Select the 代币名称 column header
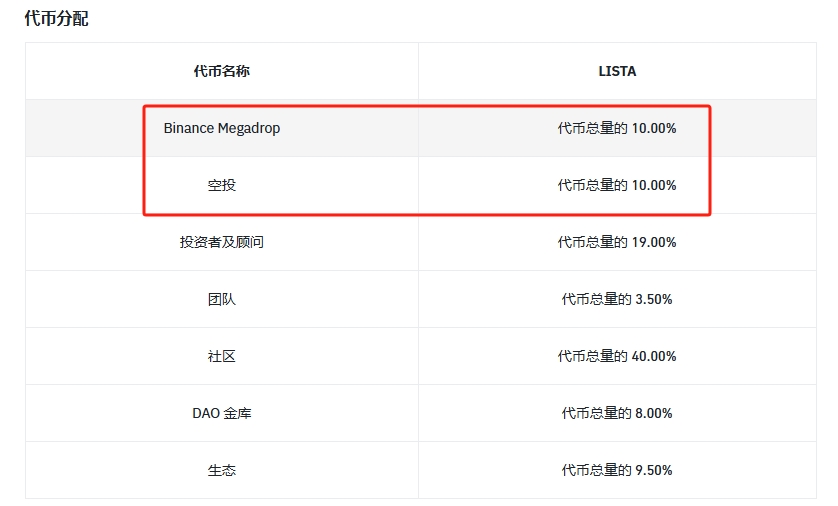The image size is (838, 506). 221,71
